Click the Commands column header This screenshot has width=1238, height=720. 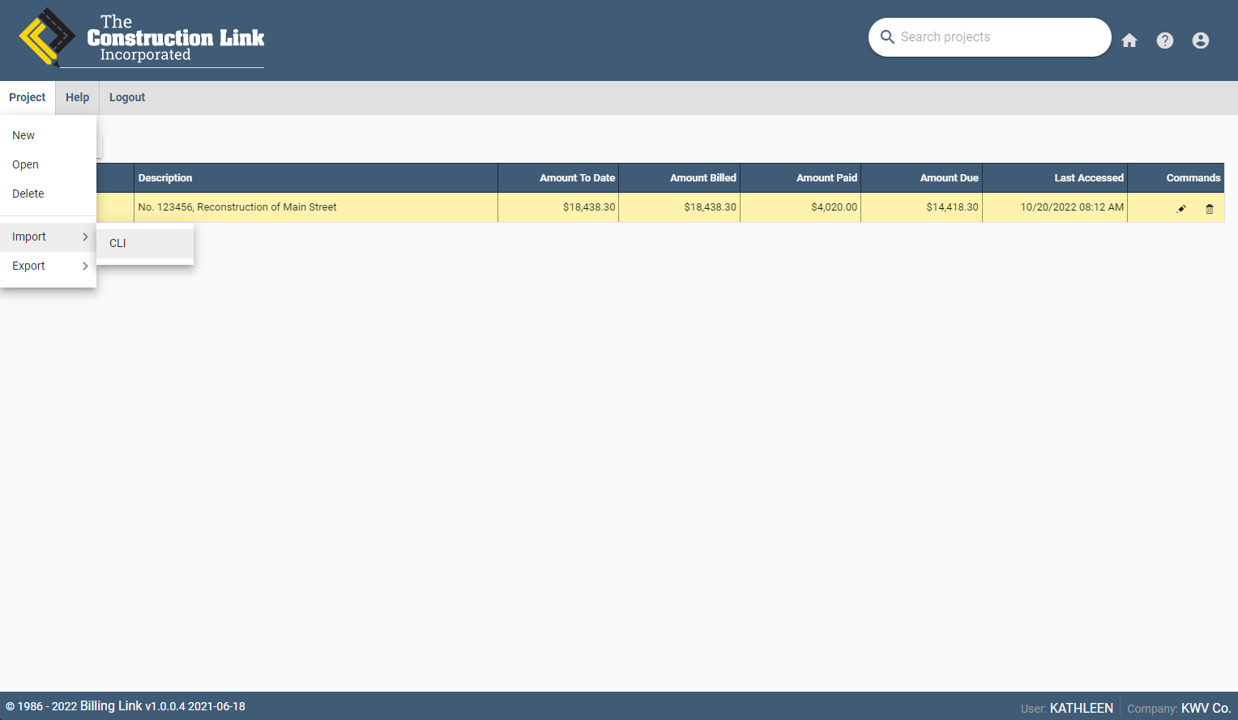point(1176,178)
